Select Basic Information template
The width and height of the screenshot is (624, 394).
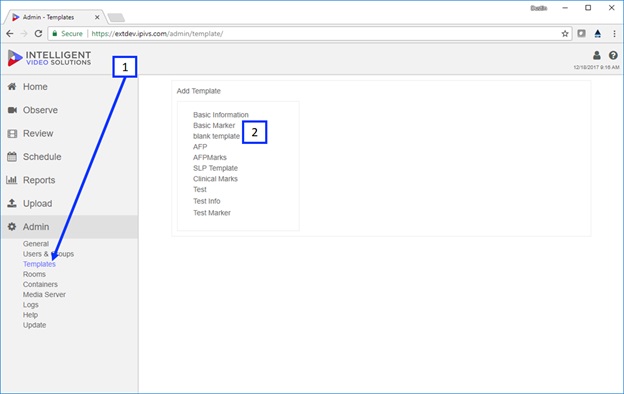click(221, 115)
